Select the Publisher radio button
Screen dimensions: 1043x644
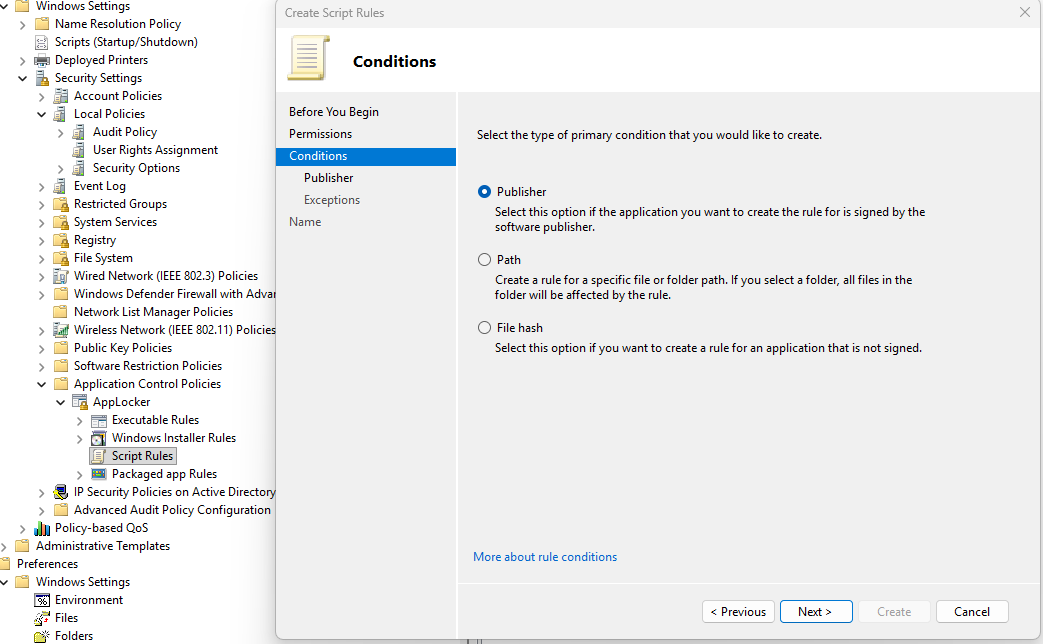coord(484,192)
